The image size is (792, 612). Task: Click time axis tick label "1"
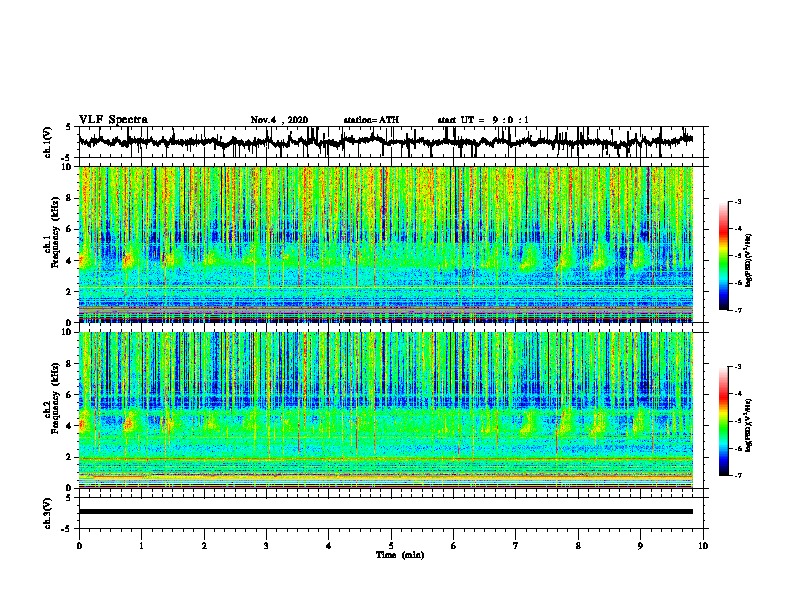(141, 546)
